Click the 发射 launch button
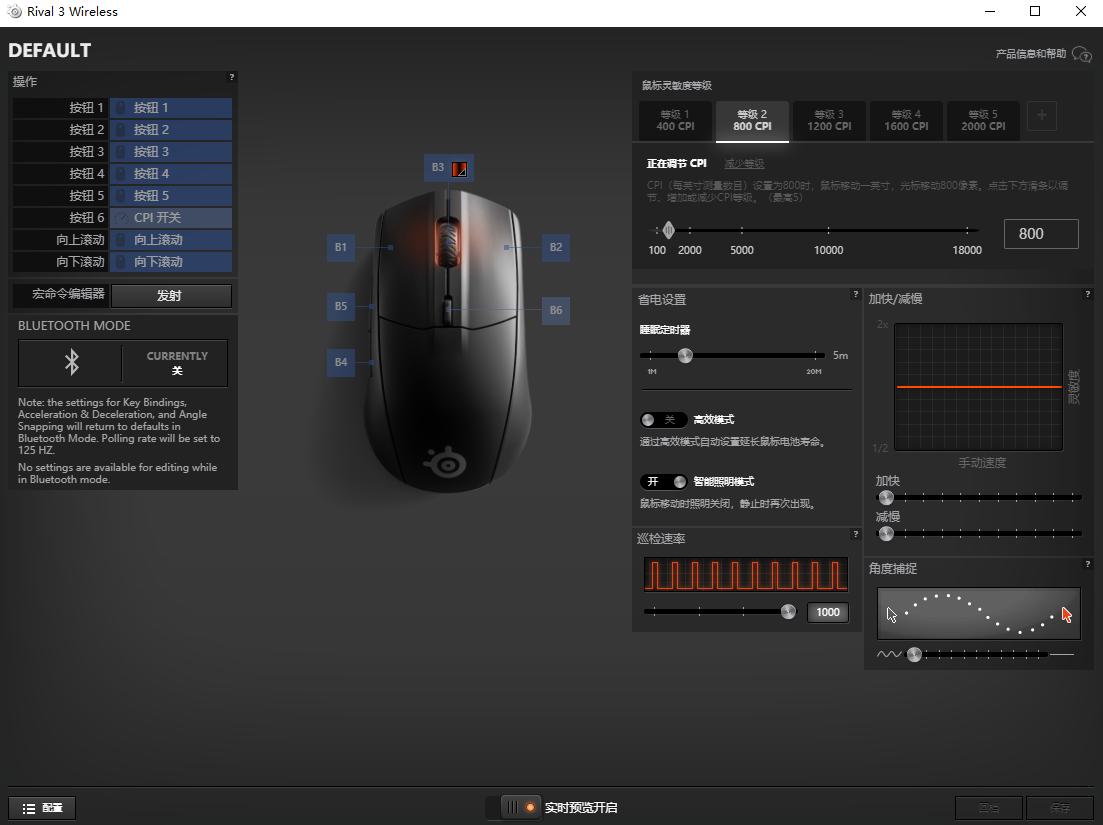This screenshot has width=1103, height=825. pos(171,296)
